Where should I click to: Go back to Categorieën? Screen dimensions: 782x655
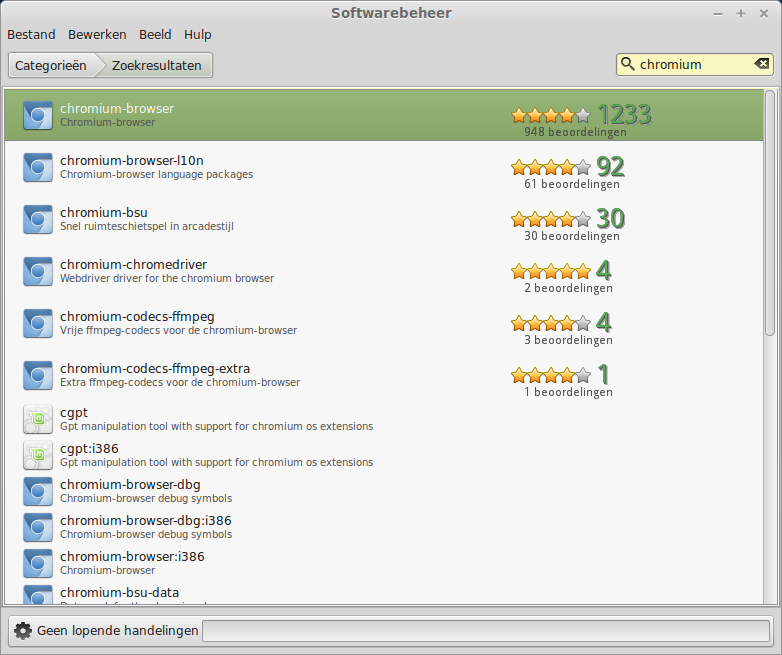(x=51, y=65)
